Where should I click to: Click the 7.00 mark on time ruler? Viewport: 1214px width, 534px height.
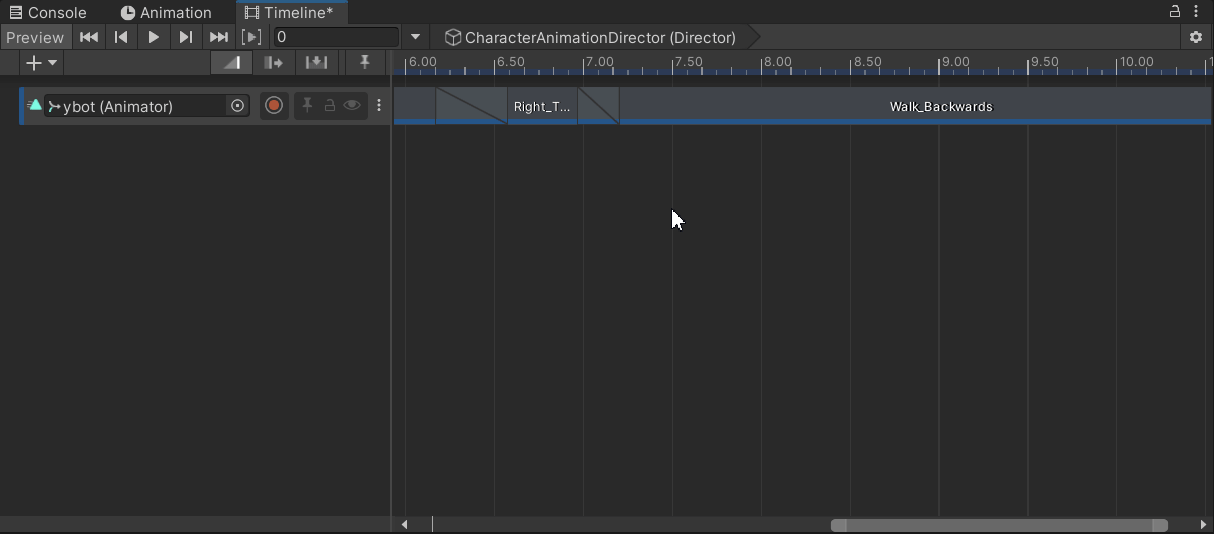click(x=599, y=62)
